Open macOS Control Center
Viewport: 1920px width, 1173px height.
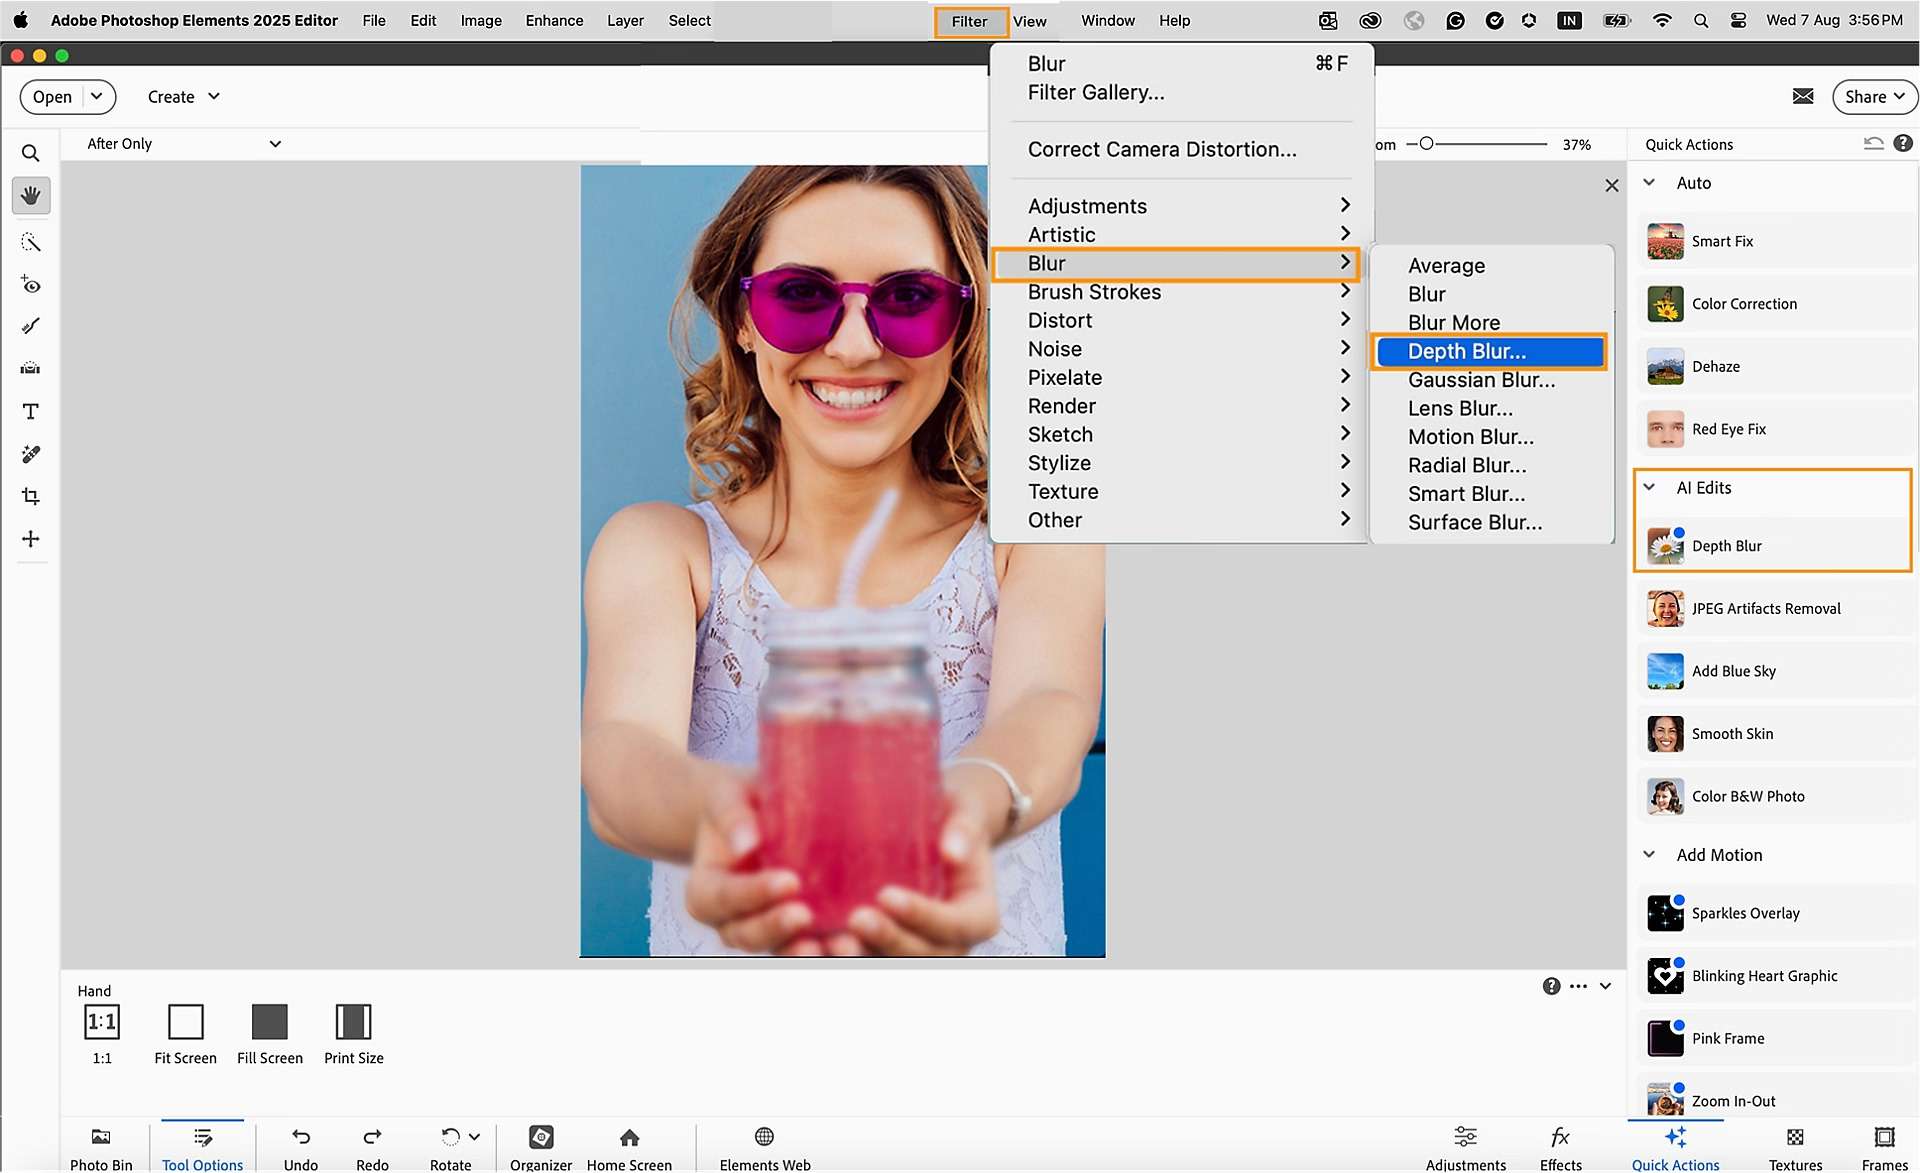(x=1738, y=20)
